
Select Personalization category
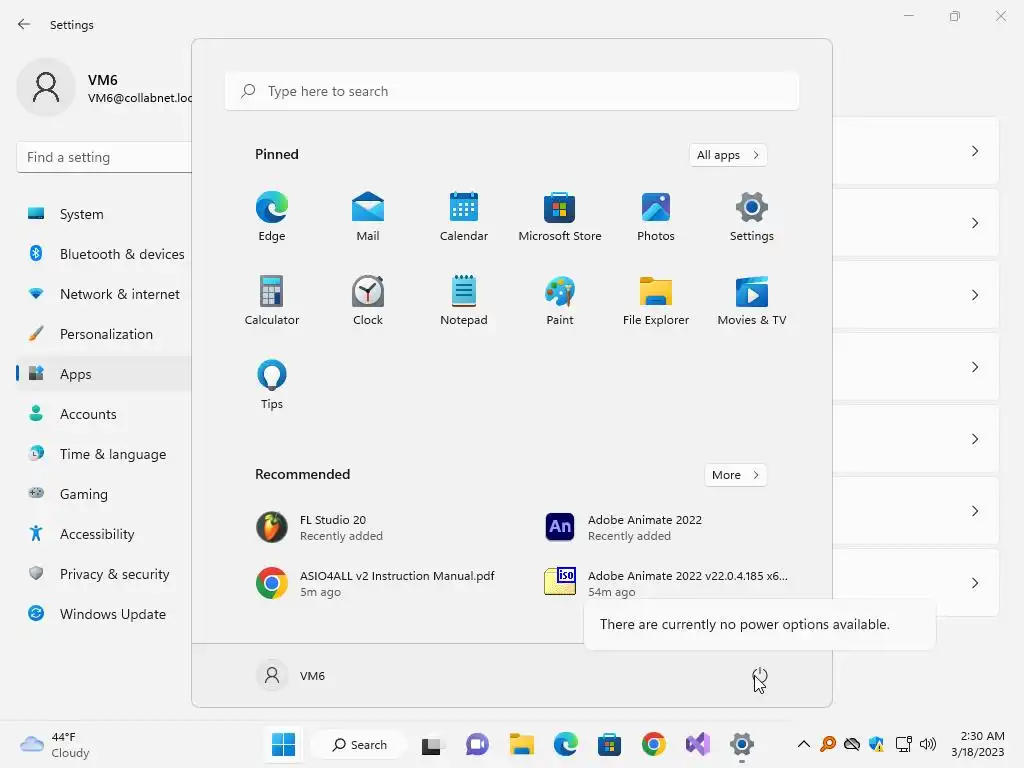pyautogui.click(x=104, y=334)
